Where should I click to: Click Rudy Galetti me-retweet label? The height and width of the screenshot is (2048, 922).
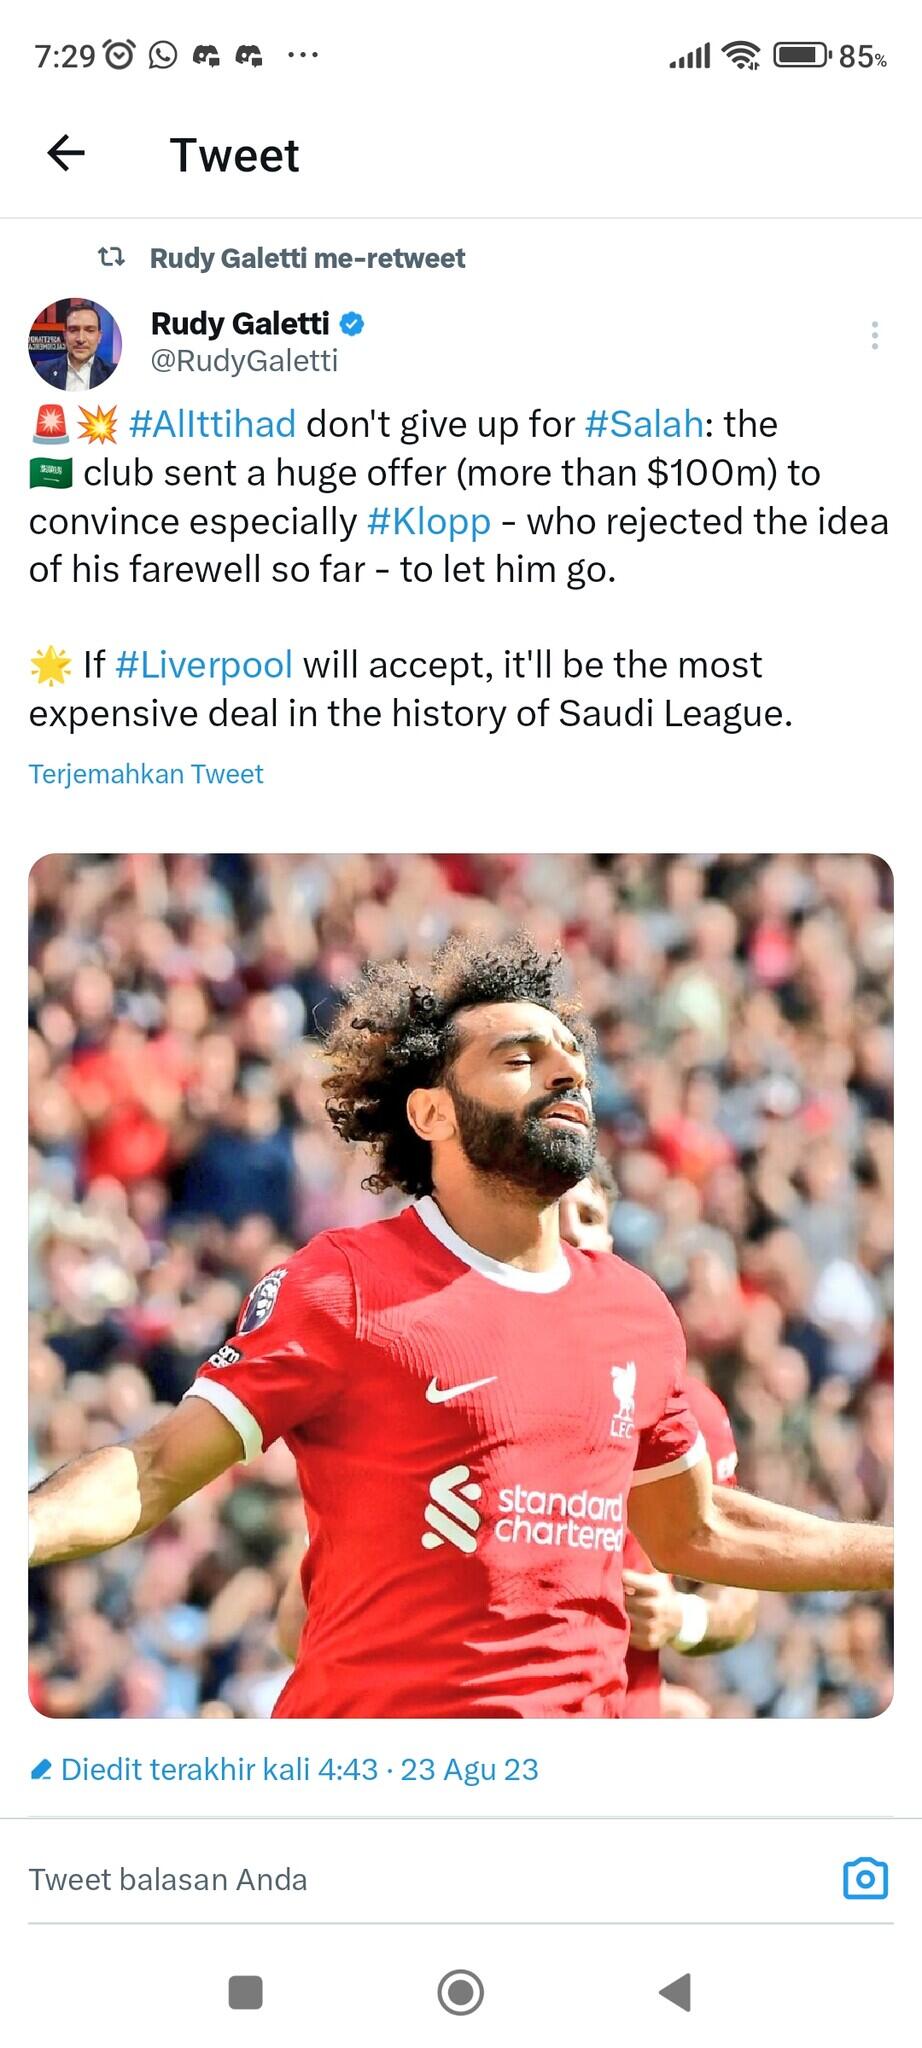(308, 258)
